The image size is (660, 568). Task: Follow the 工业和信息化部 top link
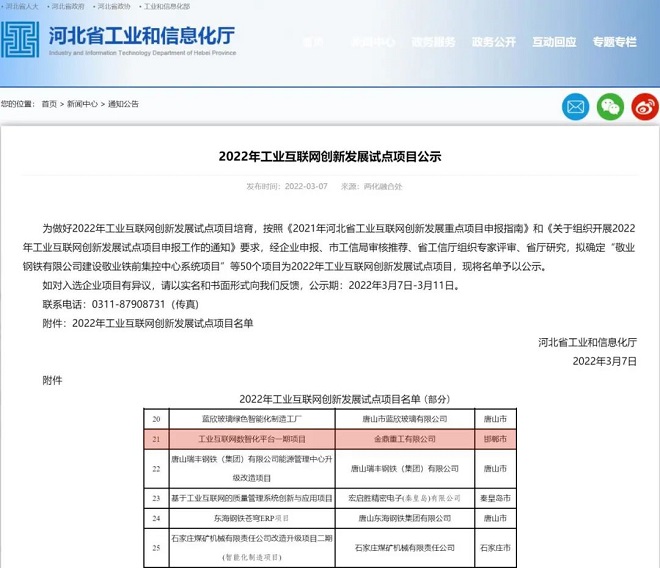(166, 6)
